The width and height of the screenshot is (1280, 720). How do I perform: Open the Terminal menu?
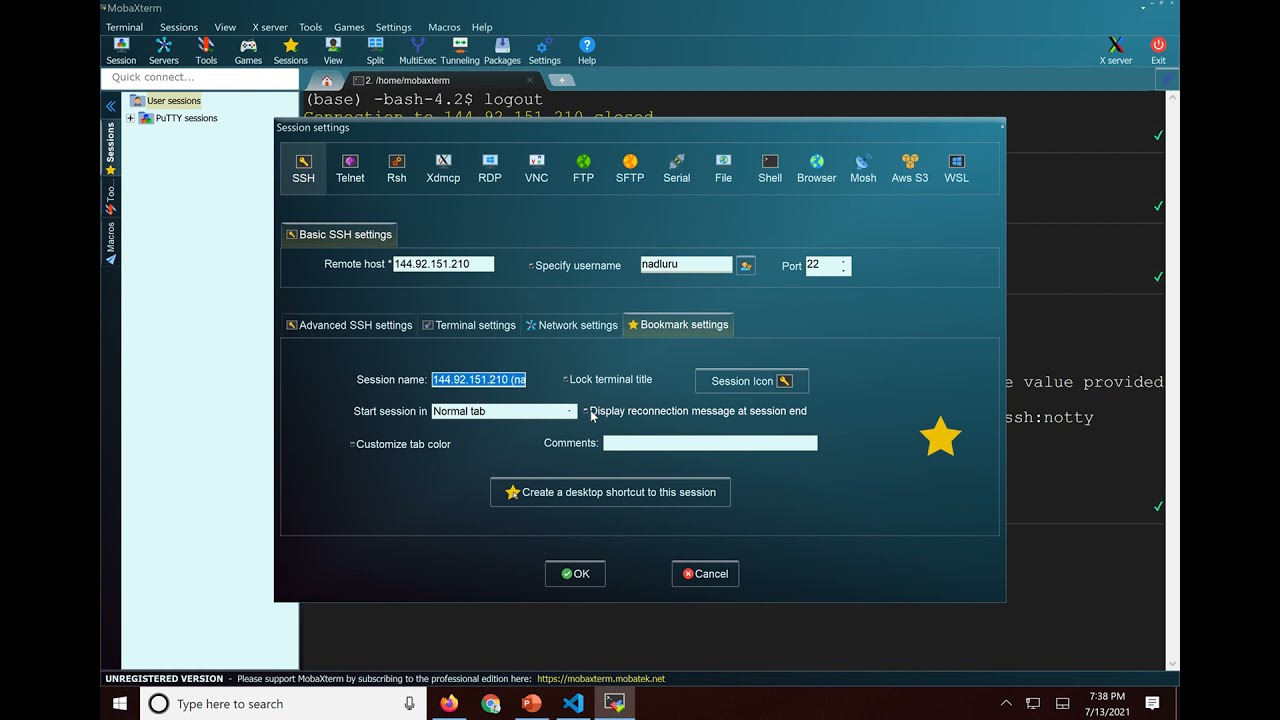tap(124, 27)
